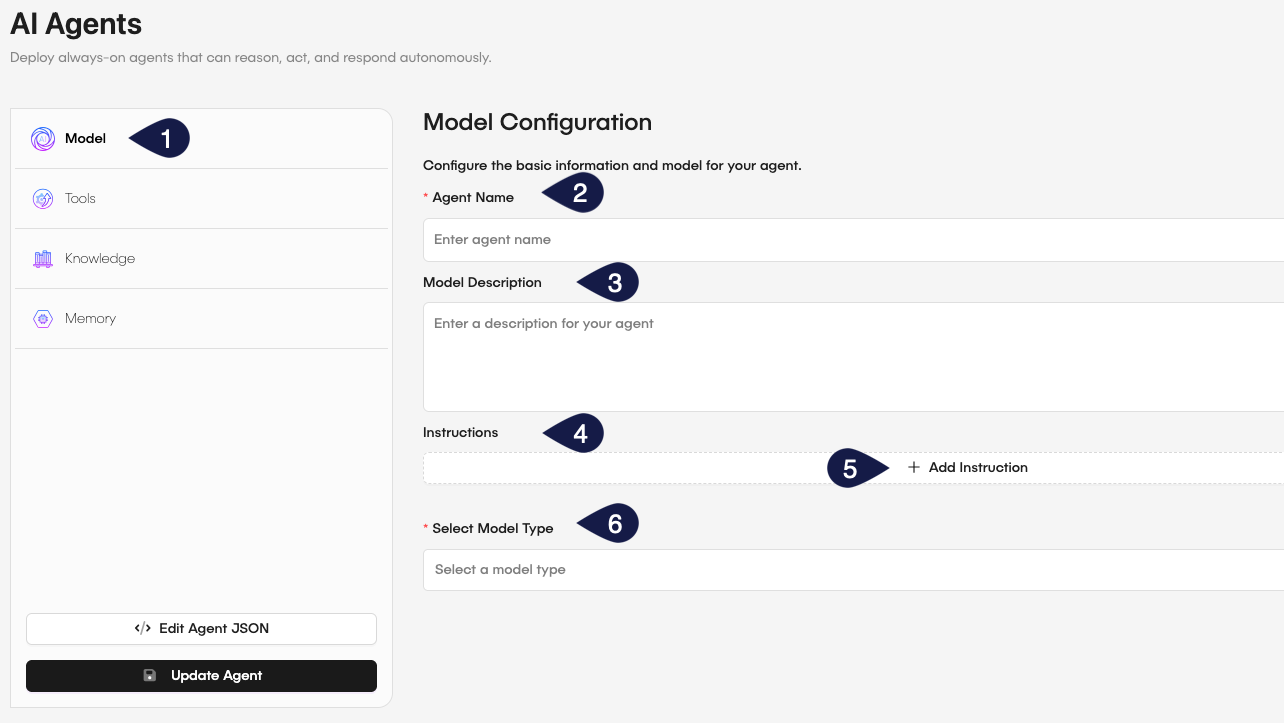Click the required asterisk beside Agent Name
This screenshot has height=723, width=1284.
[427, 197]
